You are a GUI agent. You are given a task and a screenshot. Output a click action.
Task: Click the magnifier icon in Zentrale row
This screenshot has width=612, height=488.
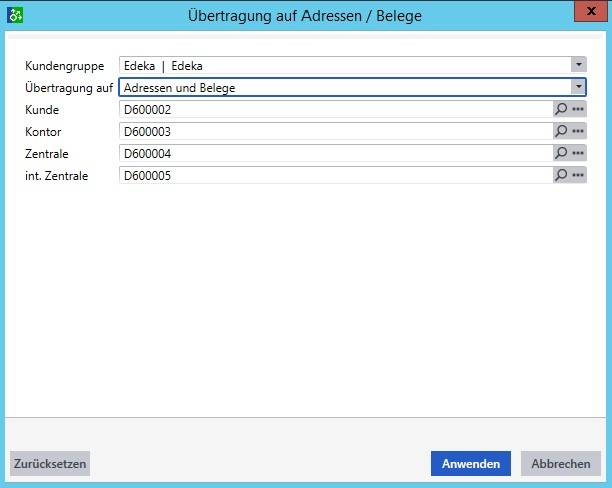(x=561, y=153)
